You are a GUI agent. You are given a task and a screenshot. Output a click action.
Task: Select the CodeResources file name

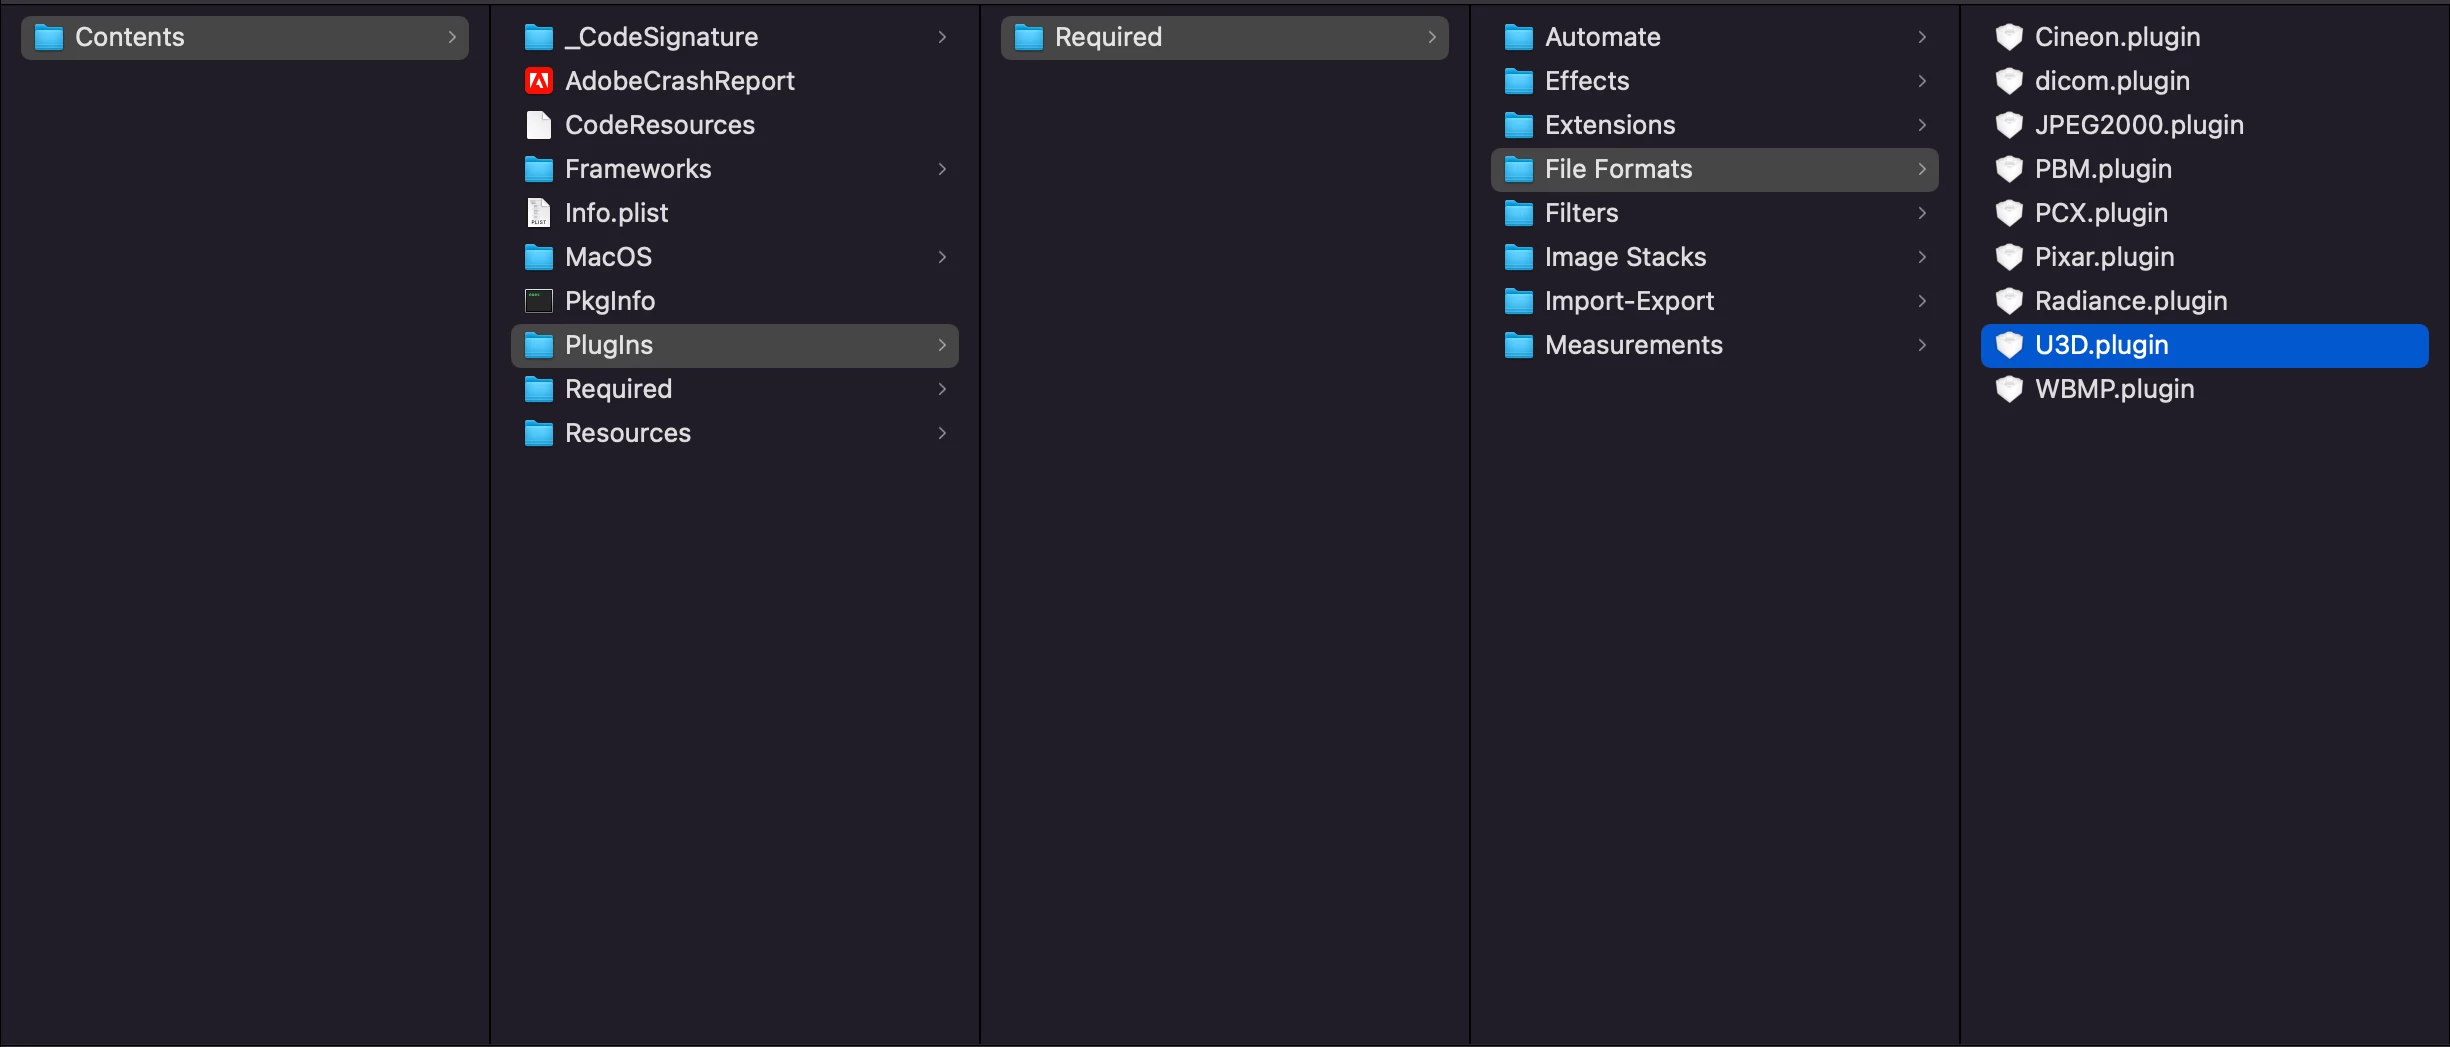(660, 125)
